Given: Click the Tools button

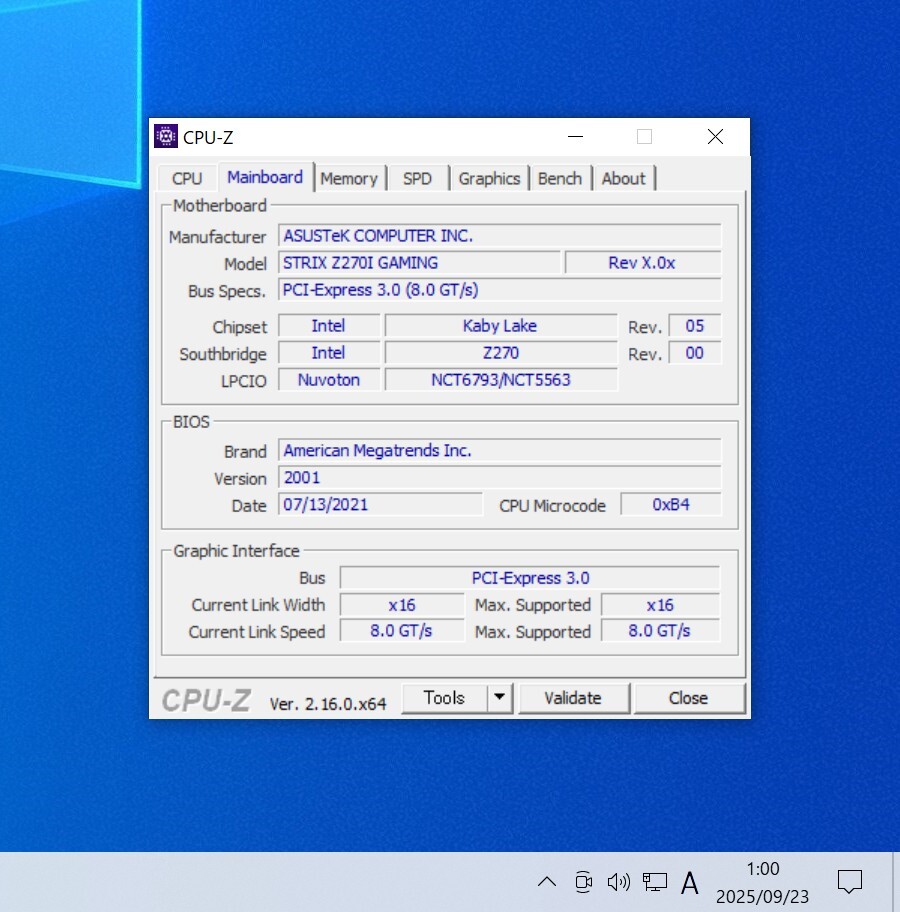Looking at the screenshot, I should pos(444,698).
